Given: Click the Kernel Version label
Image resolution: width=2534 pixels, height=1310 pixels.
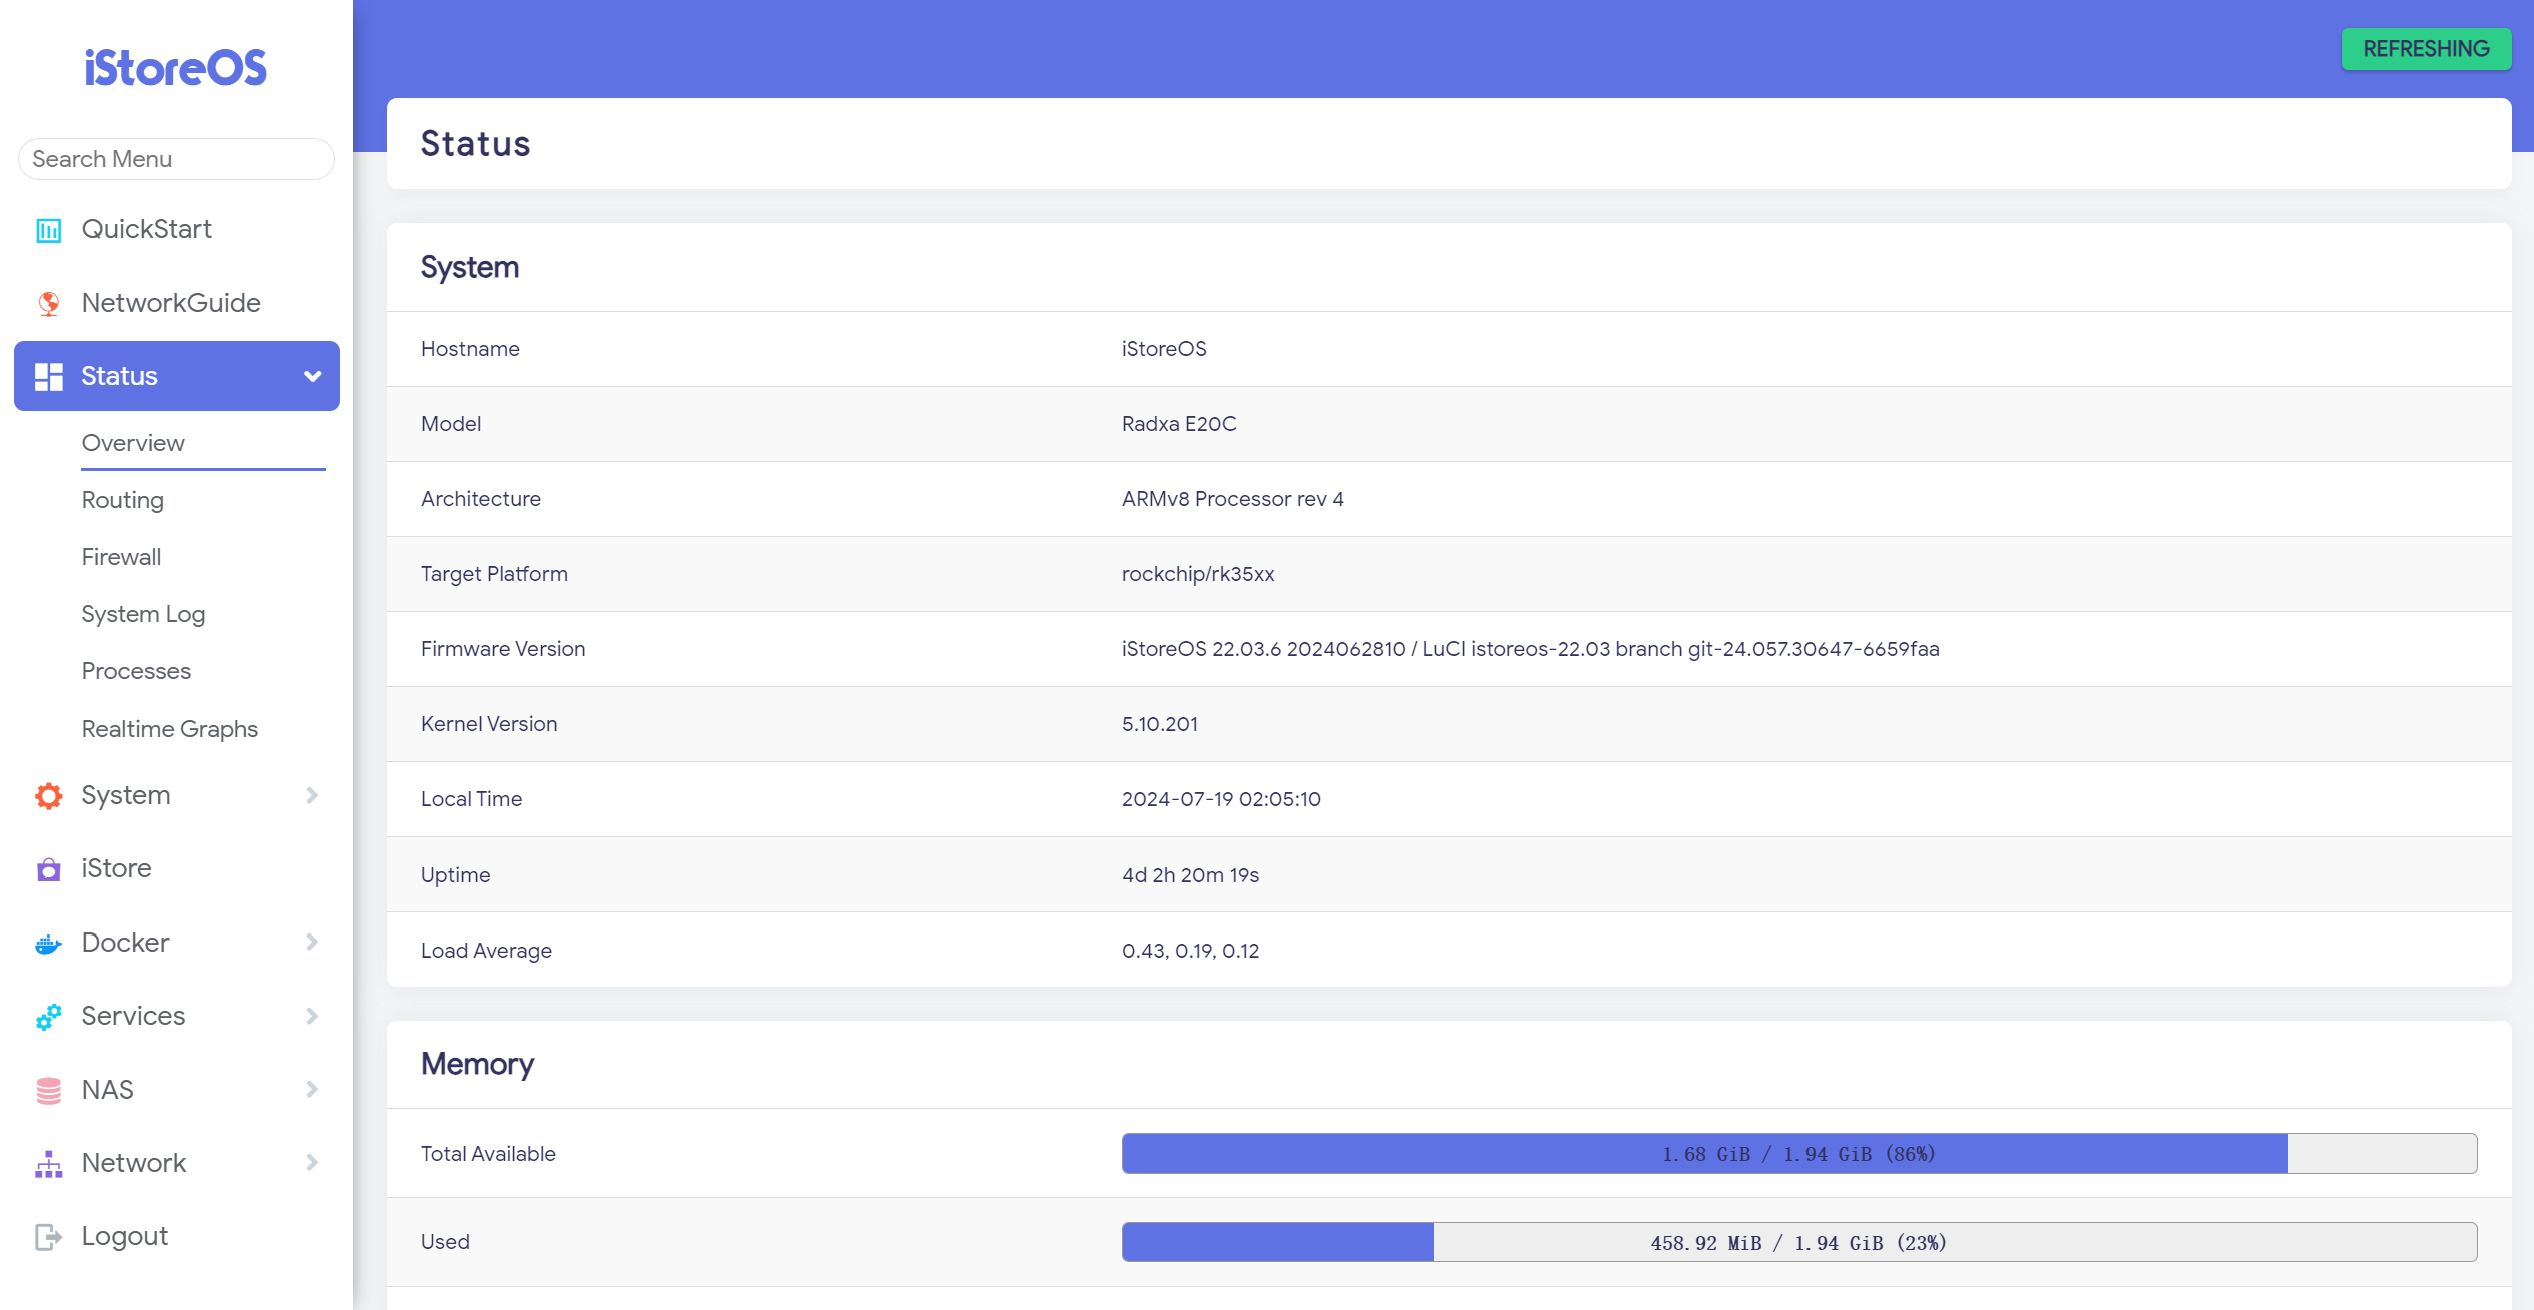Looking at the screenshot, I should (x=489, y=724).
